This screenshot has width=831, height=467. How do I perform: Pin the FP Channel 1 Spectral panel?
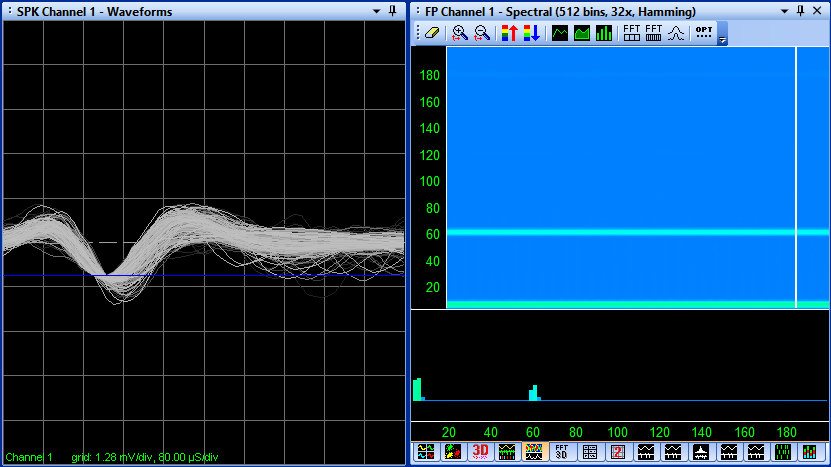click(x=801, y=11)
